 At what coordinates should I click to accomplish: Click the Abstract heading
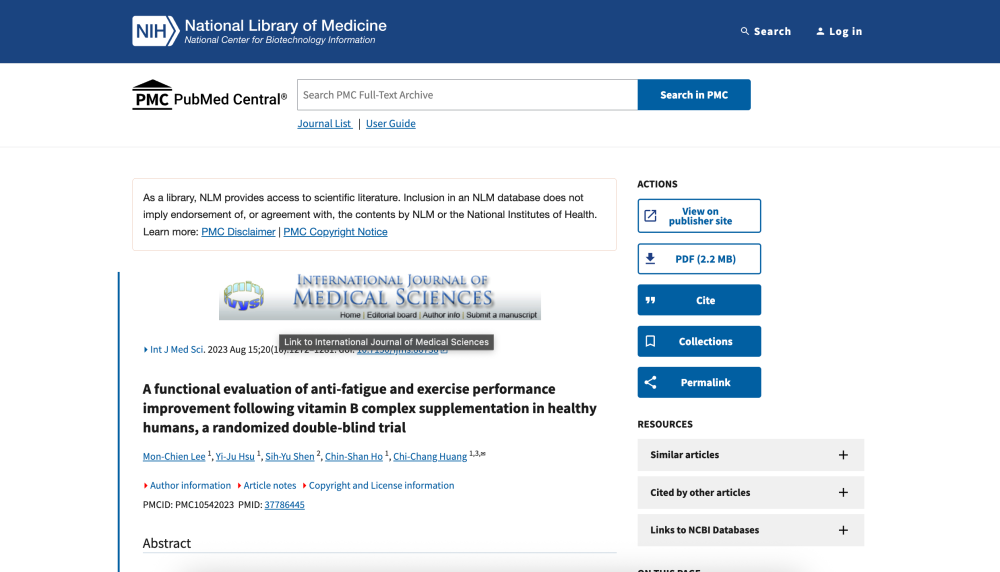click(x=167, y=543)
